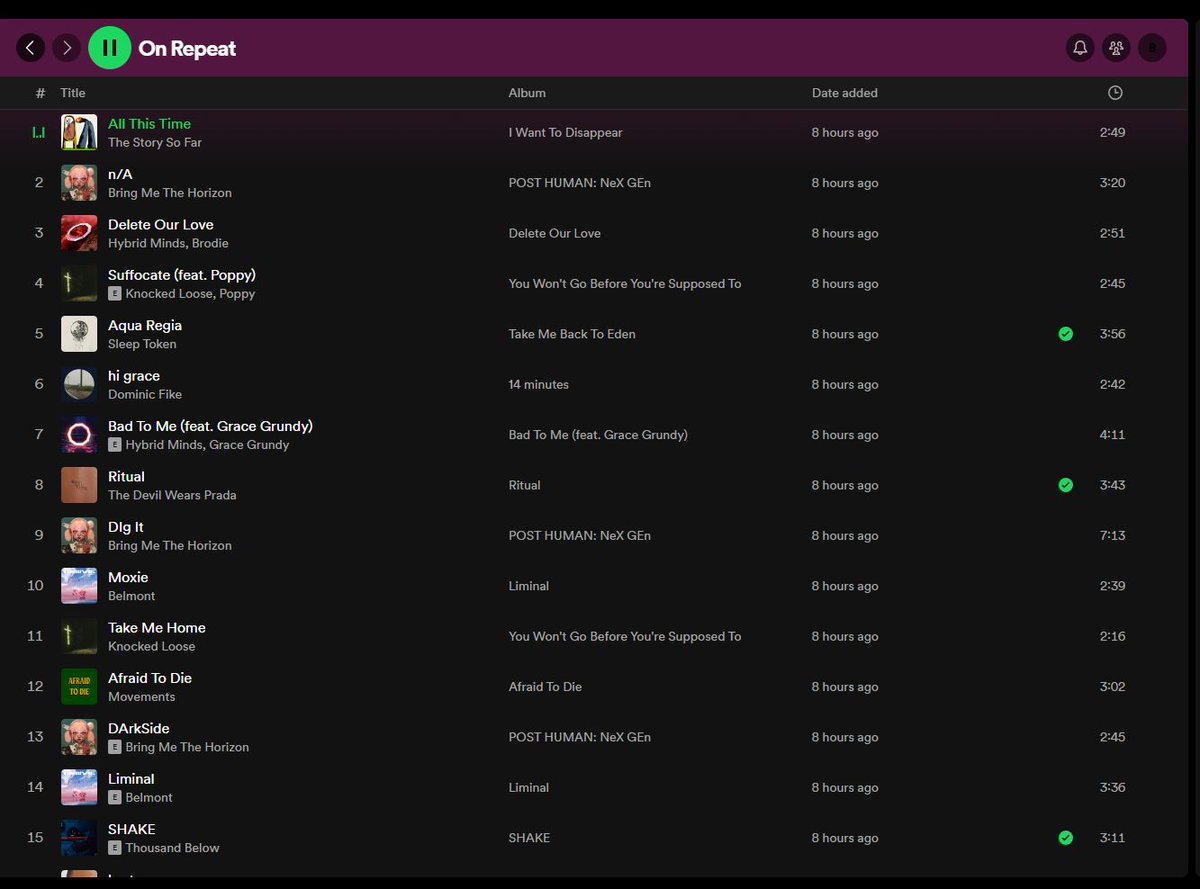Click the 7:13 duration of DIg It
The height and width of the screenshot is (889, 1200).
(1112, 536)
